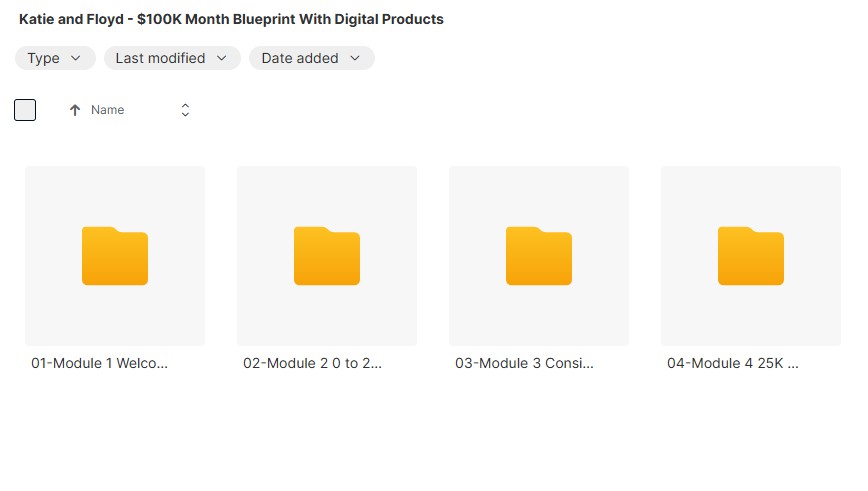
Task: Click the "01-Module 1 Welco..." folder name
Action: [x=100, y=364]
